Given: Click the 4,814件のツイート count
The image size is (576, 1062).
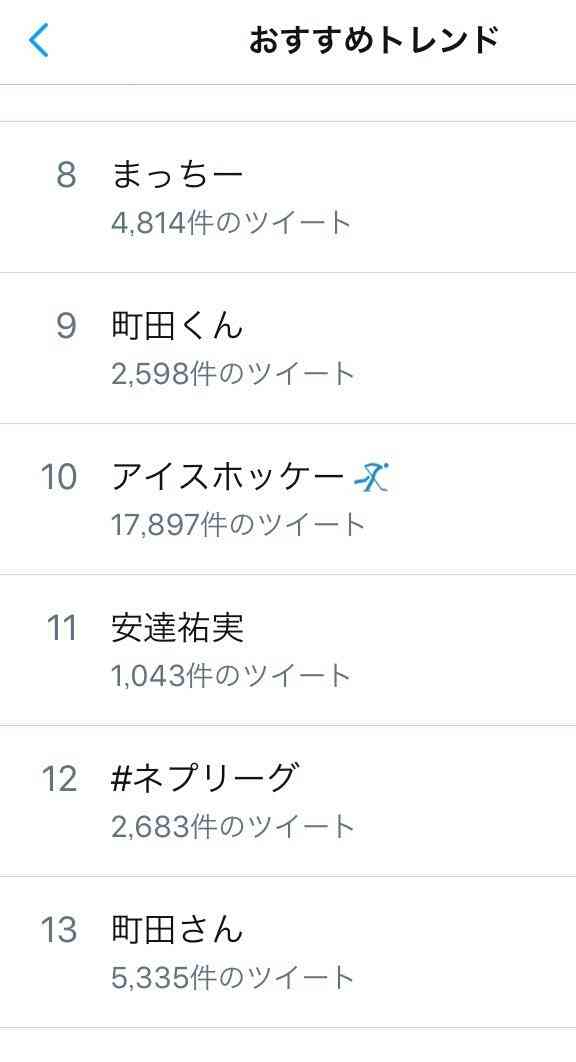Looking at the screenshot, I should point(231,223).
